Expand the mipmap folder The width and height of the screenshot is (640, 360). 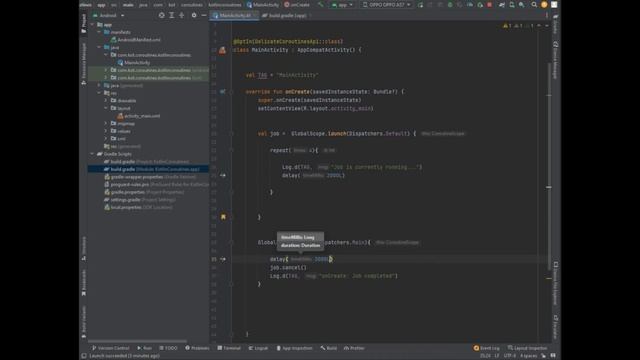106,123
